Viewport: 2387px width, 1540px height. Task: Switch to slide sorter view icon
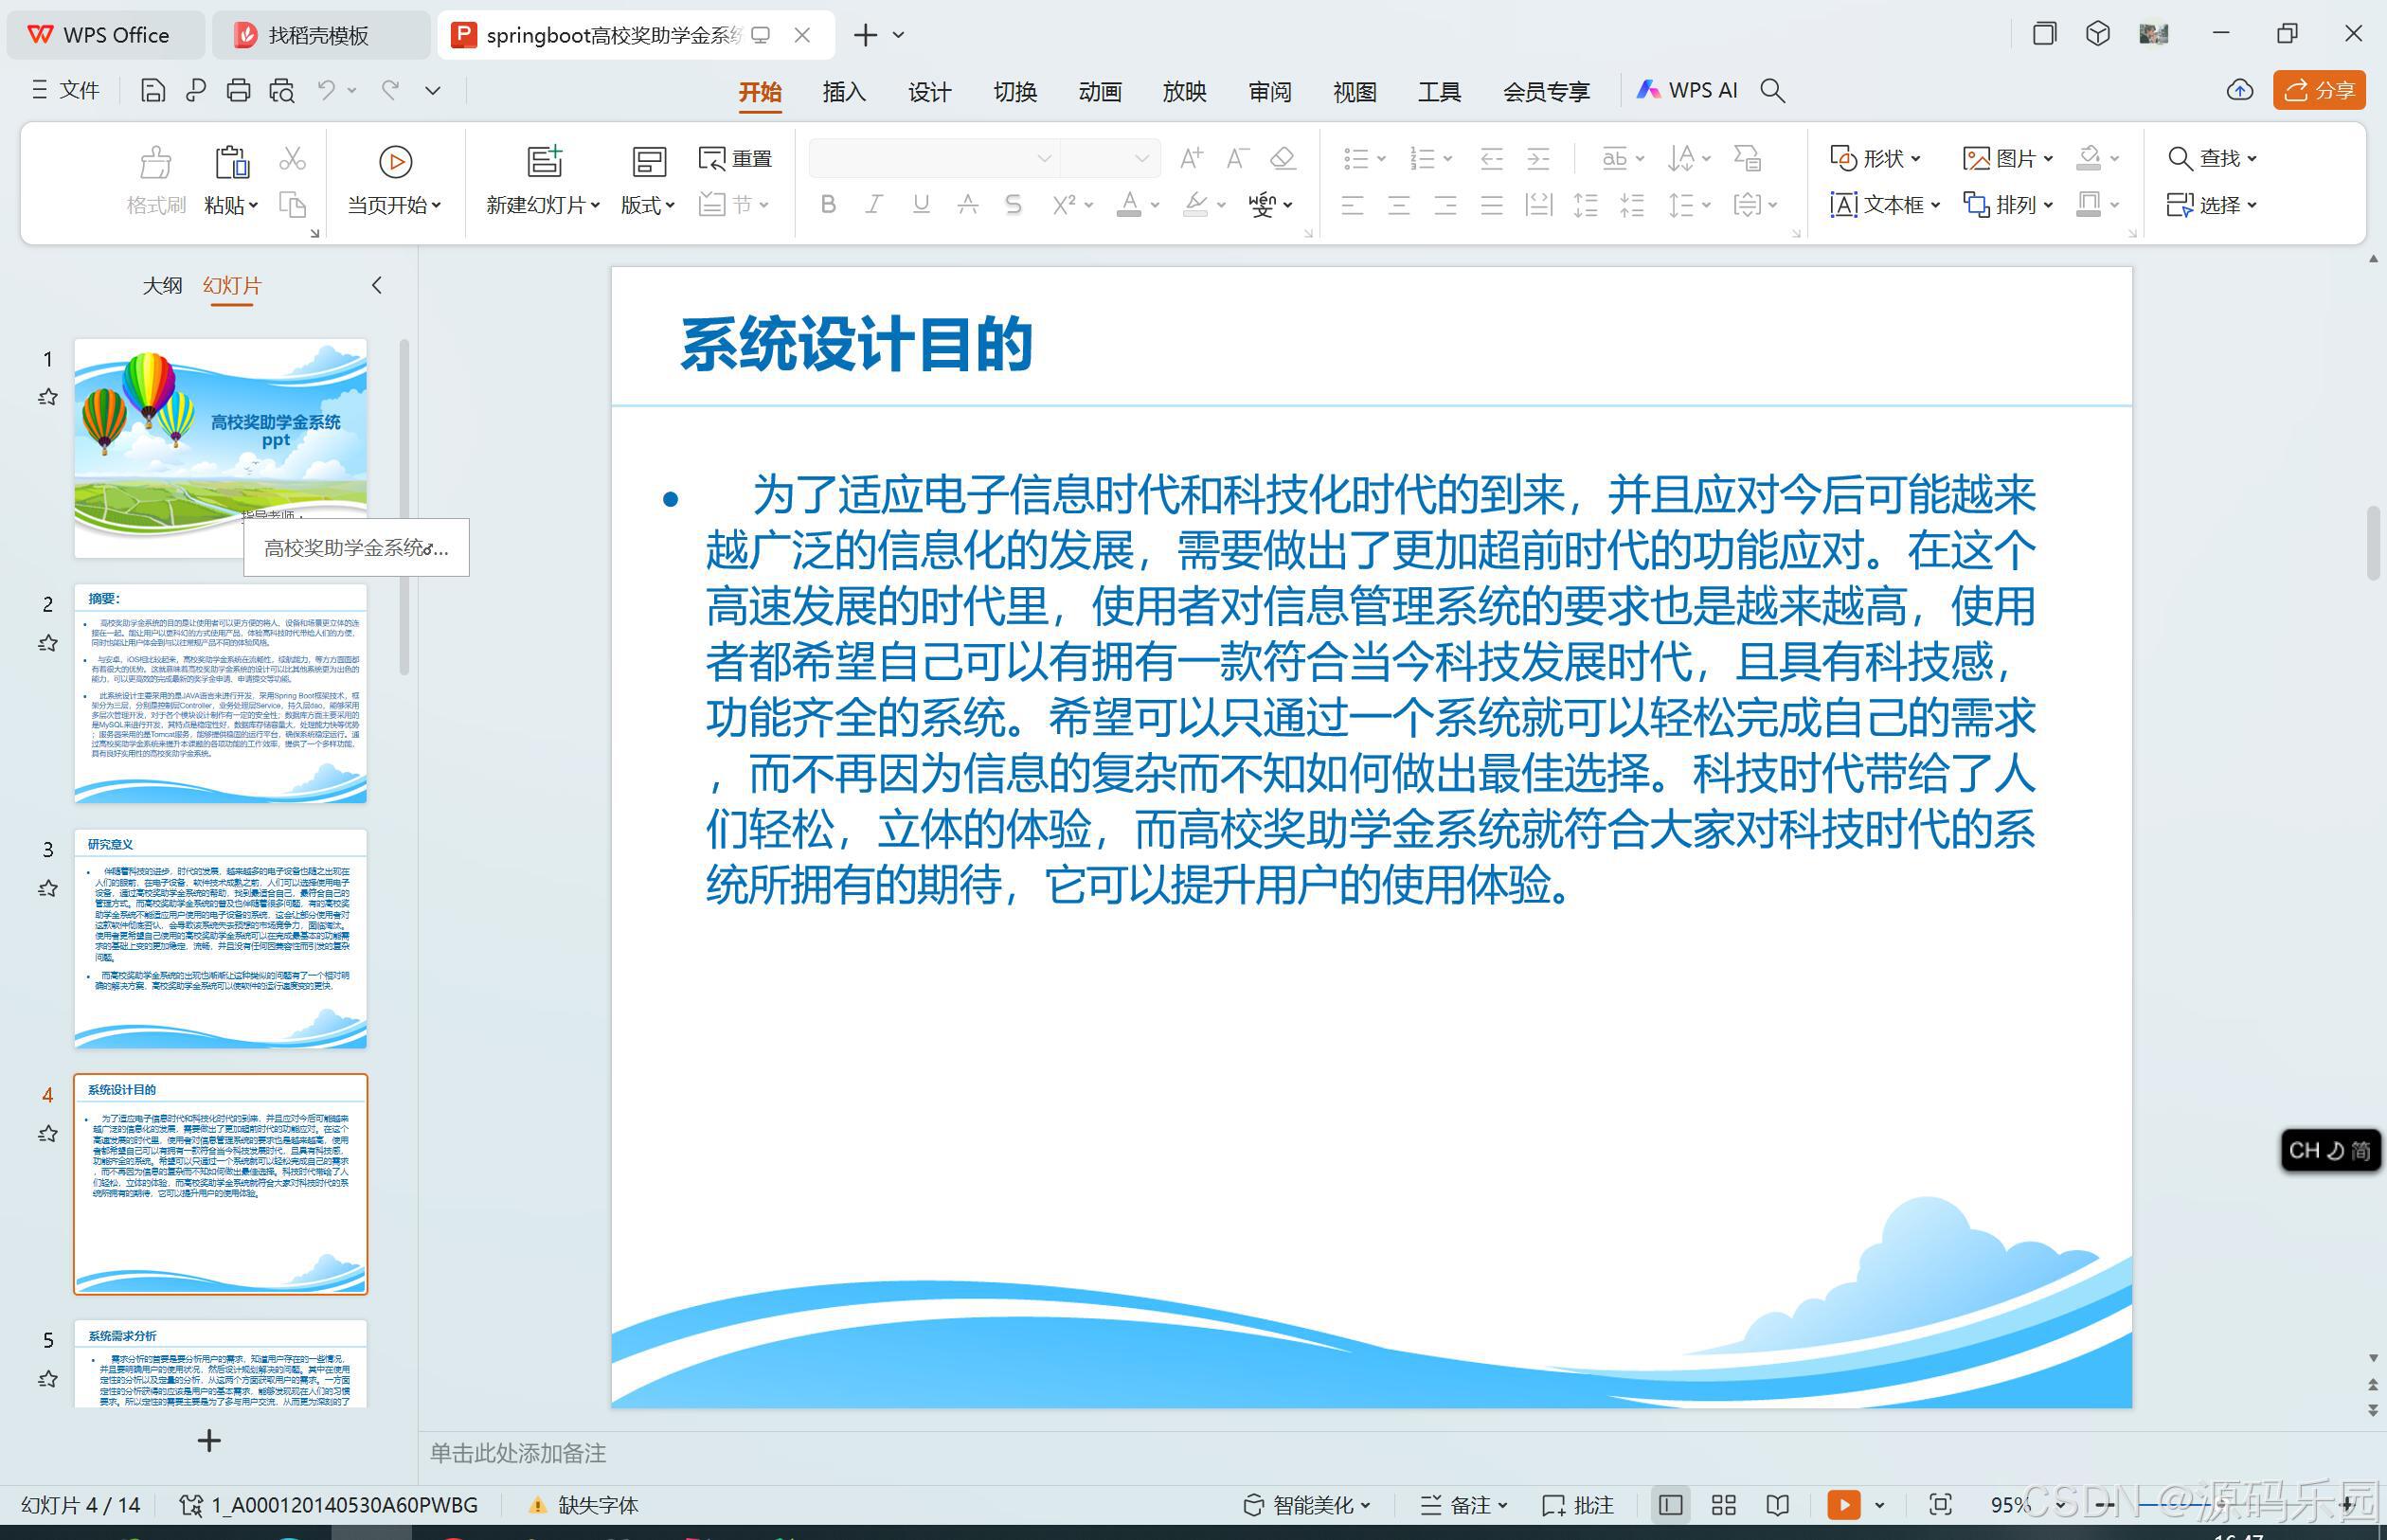coord(1723,1505)
